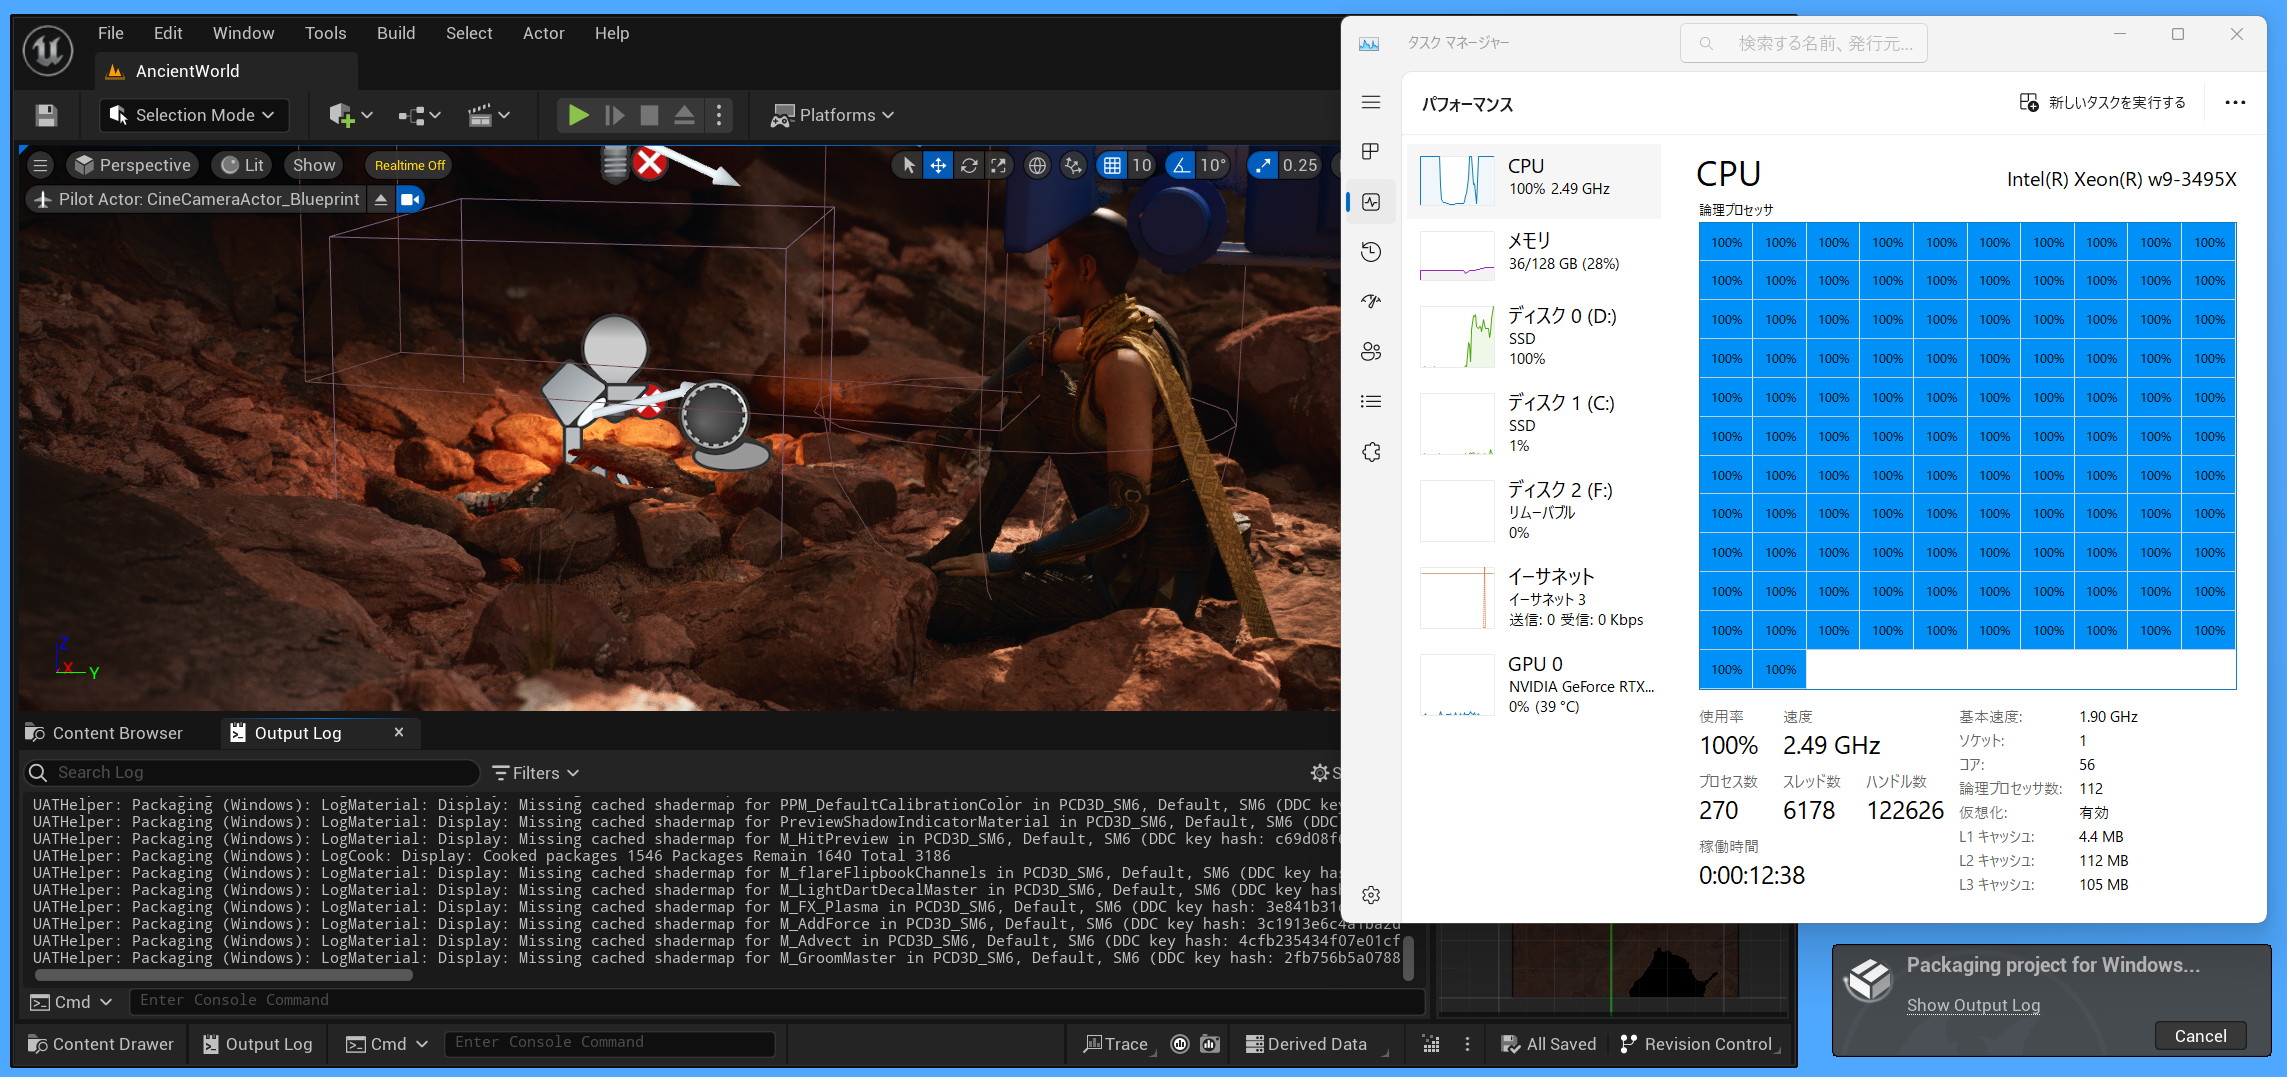This screenshot has width=2287, height=1077.
Task: Open the File menu
Action: [x=111, y=33]
